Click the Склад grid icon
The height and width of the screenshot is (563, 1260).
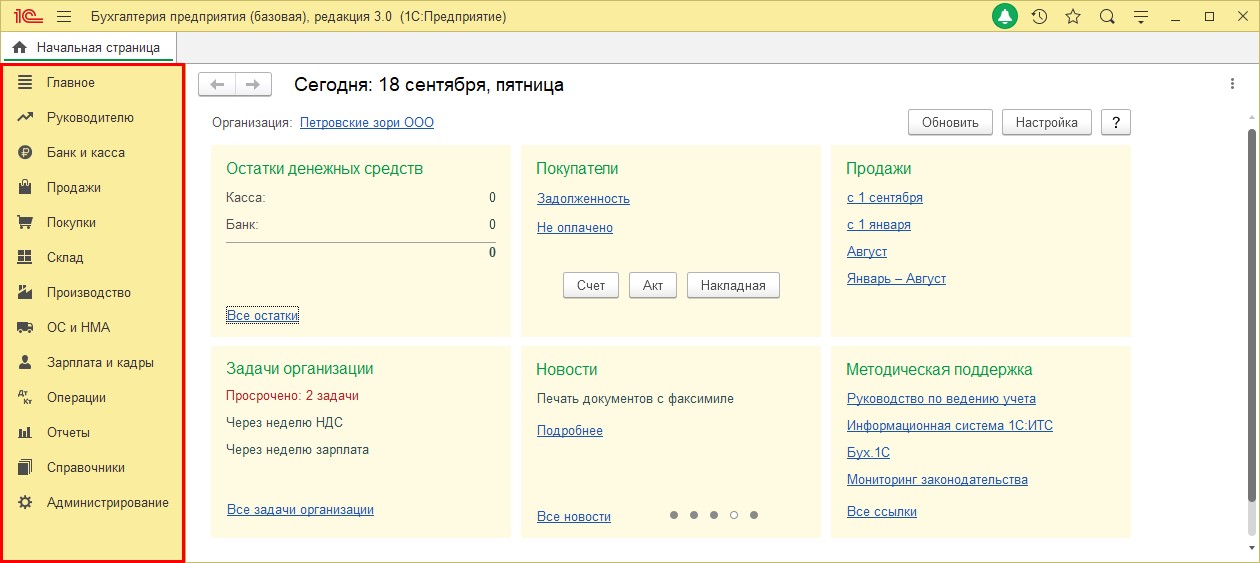point(25,257)
